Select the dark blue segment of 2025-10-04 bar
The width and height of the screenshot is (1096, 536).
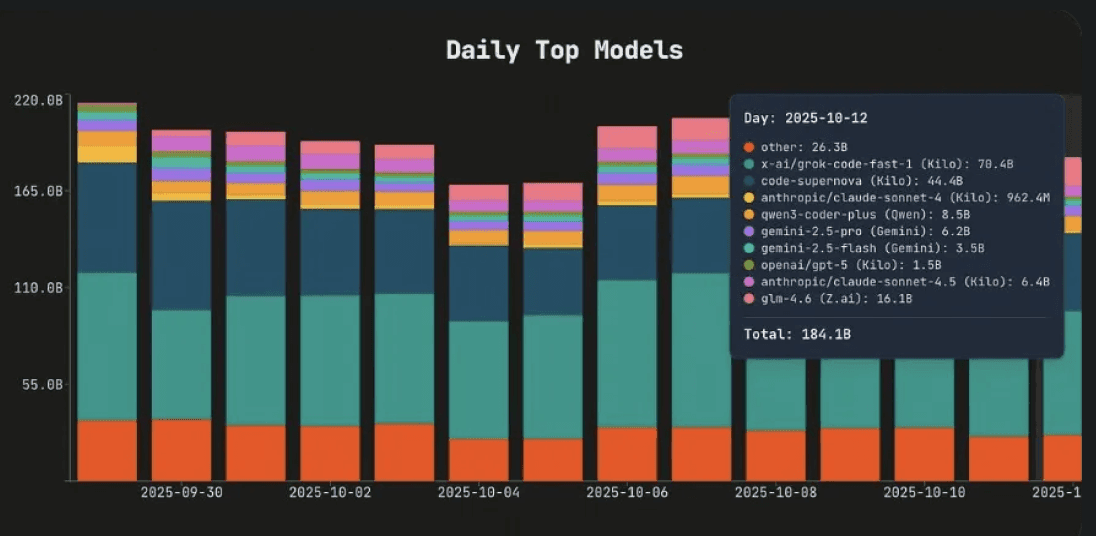tap(479, 283)
